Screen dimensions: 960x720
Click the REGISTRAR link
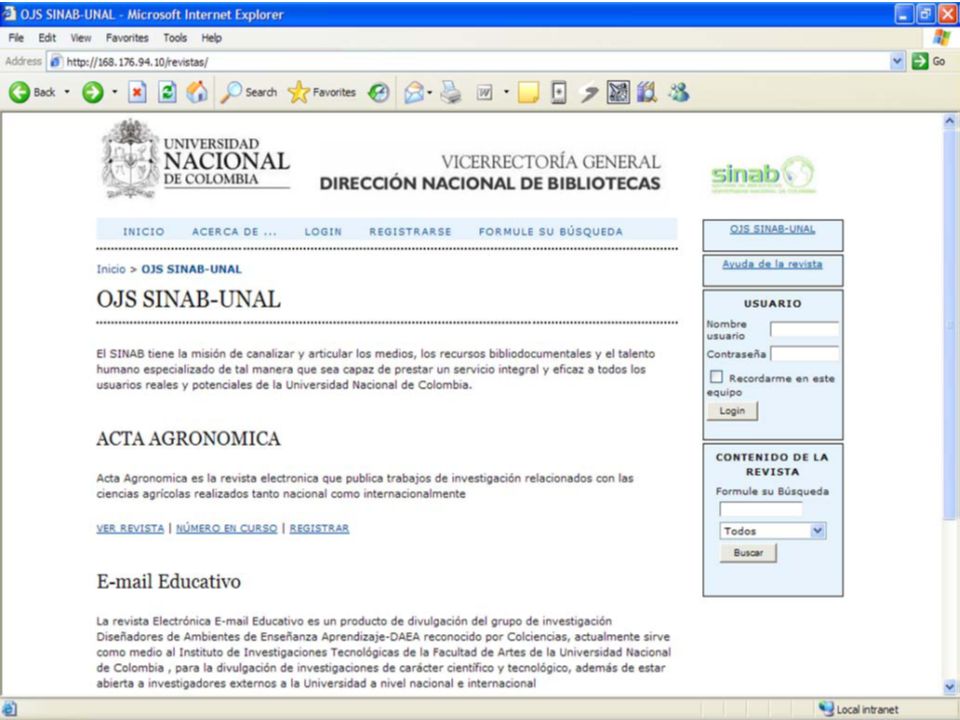click(319, 528)
